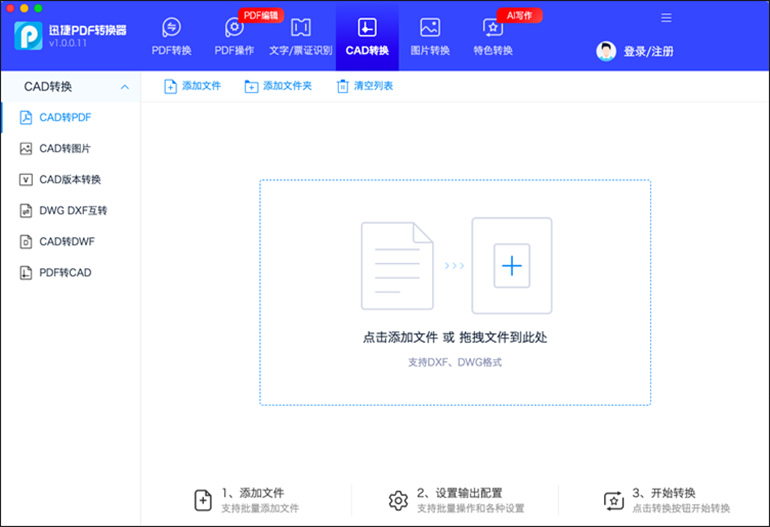The height and width of the screenshot is (527, 770).
Task: Click the 添加文件 button text
Action: point(201,86)
